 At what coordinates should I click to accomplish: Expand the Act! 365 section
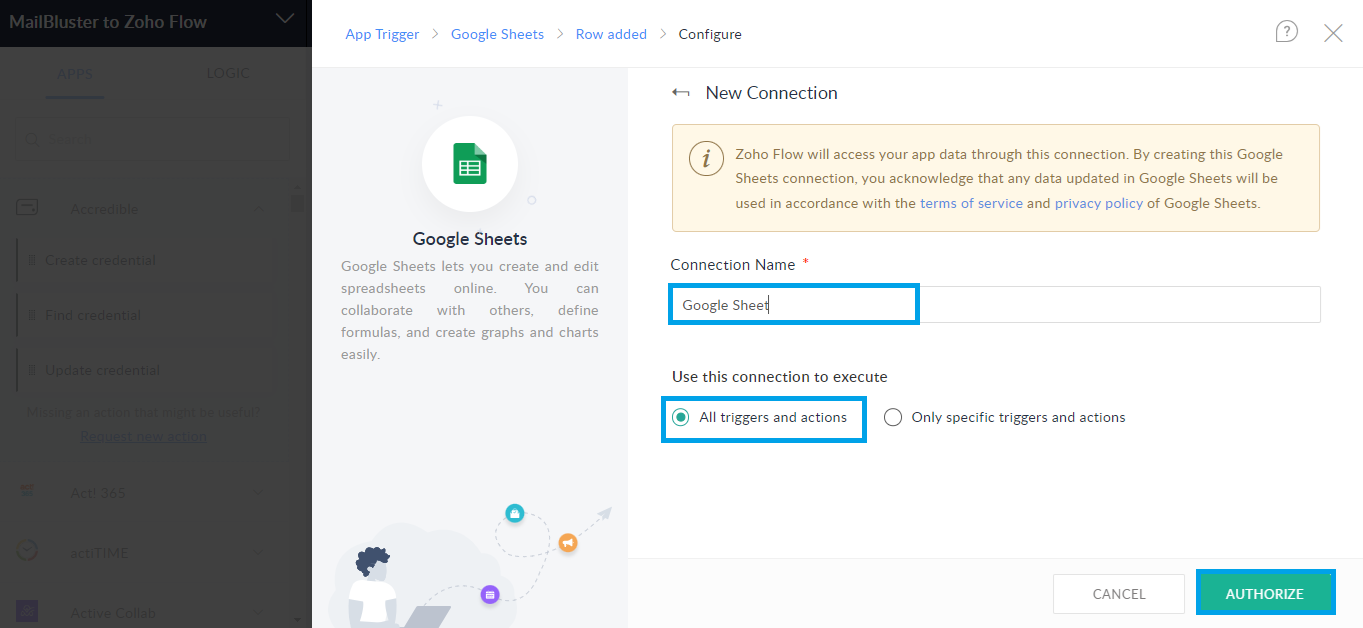pos(260,492)
